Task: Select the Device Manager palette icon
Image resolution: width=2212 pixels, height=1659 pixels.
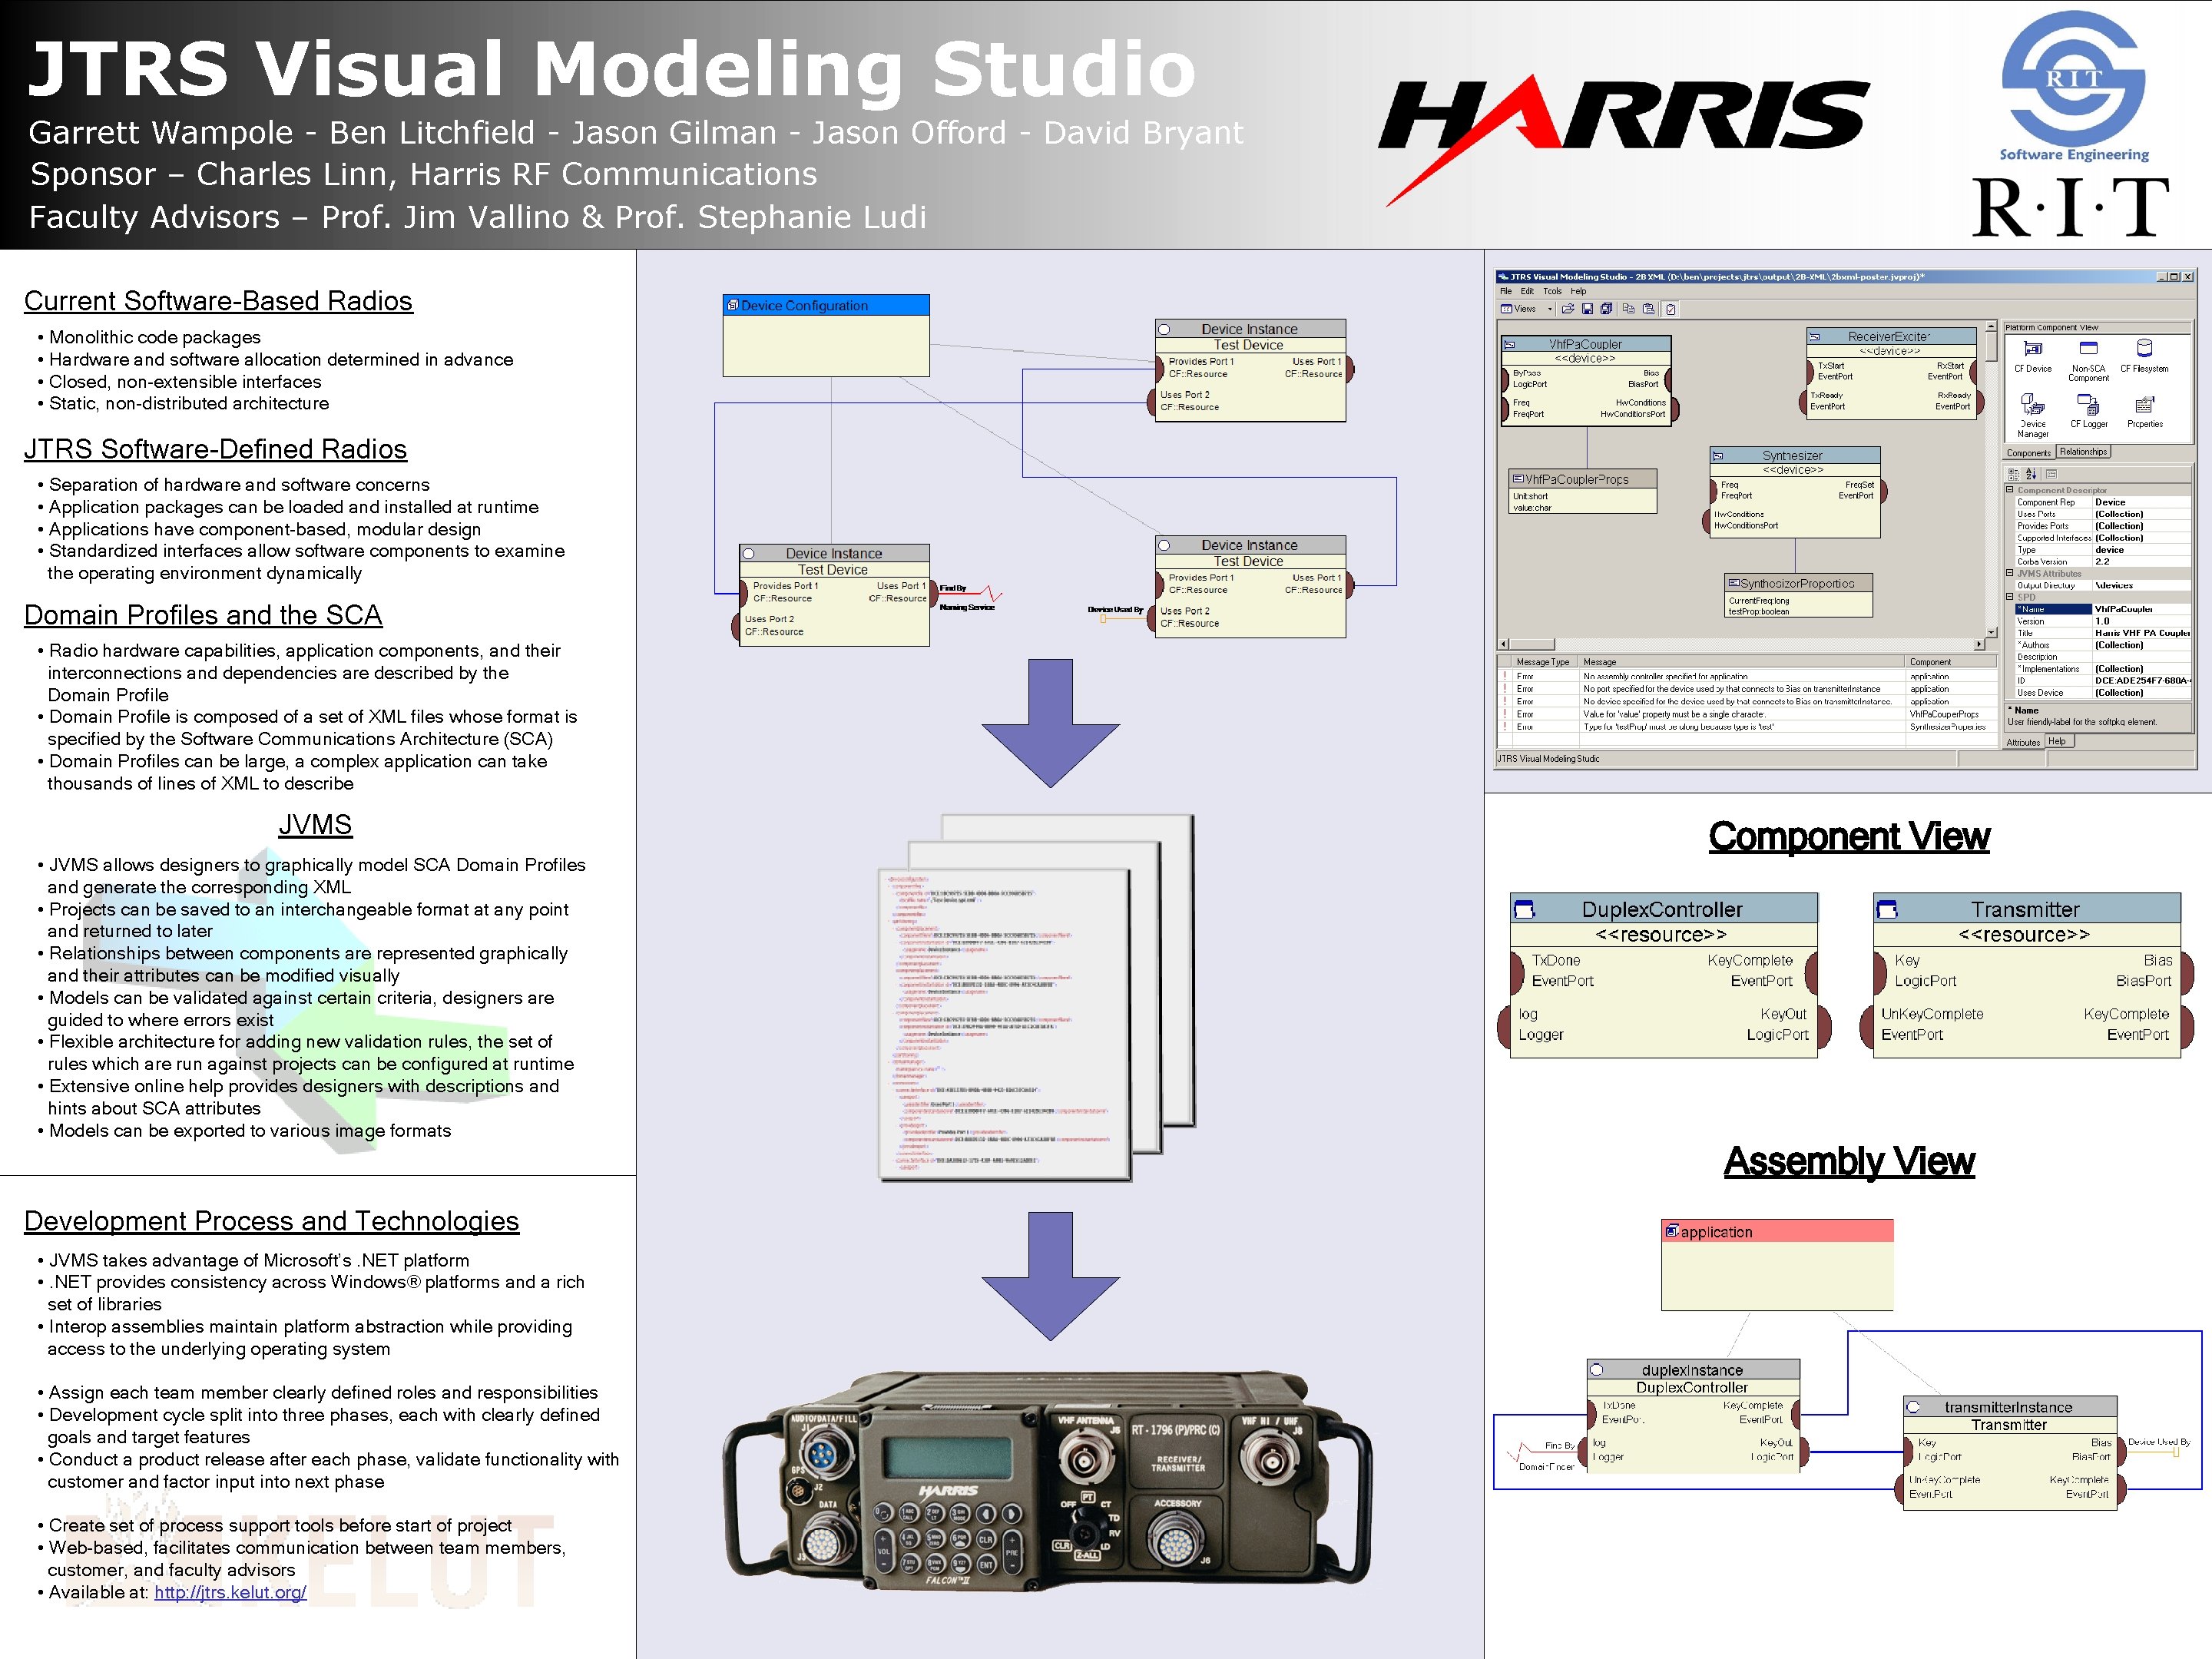Action: pos(2032,405)
